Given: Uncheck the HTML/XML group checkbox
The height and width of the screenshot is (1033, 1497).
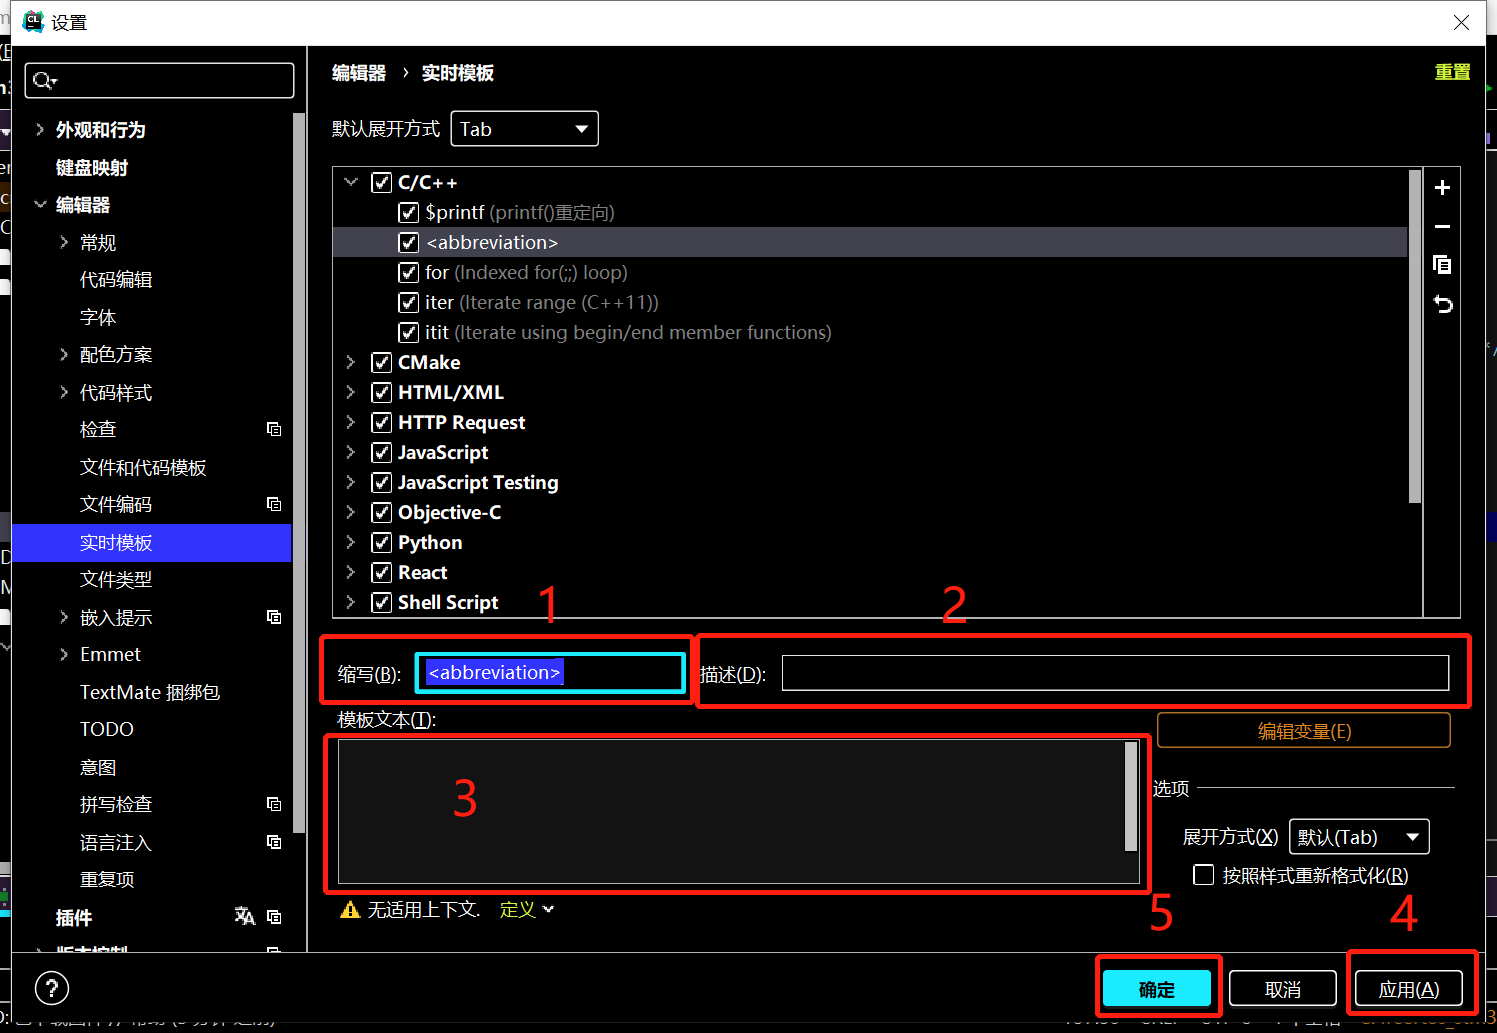Looking at the screenshot, I should pyautogui.click(x=381, y=392).
